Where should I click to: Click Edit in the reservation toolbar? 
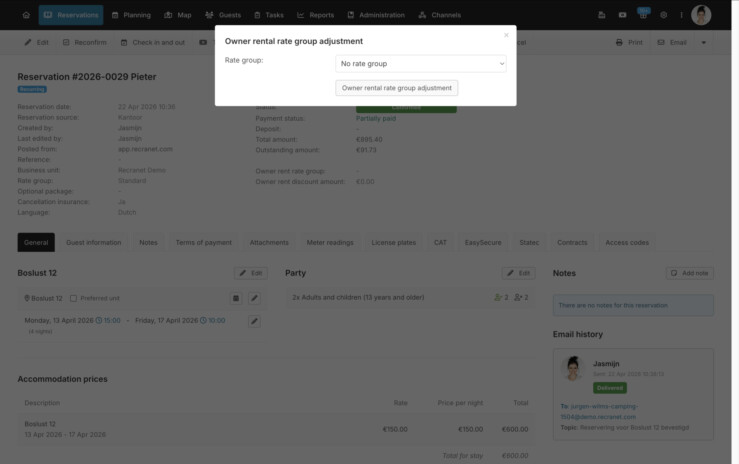[37, 42]
